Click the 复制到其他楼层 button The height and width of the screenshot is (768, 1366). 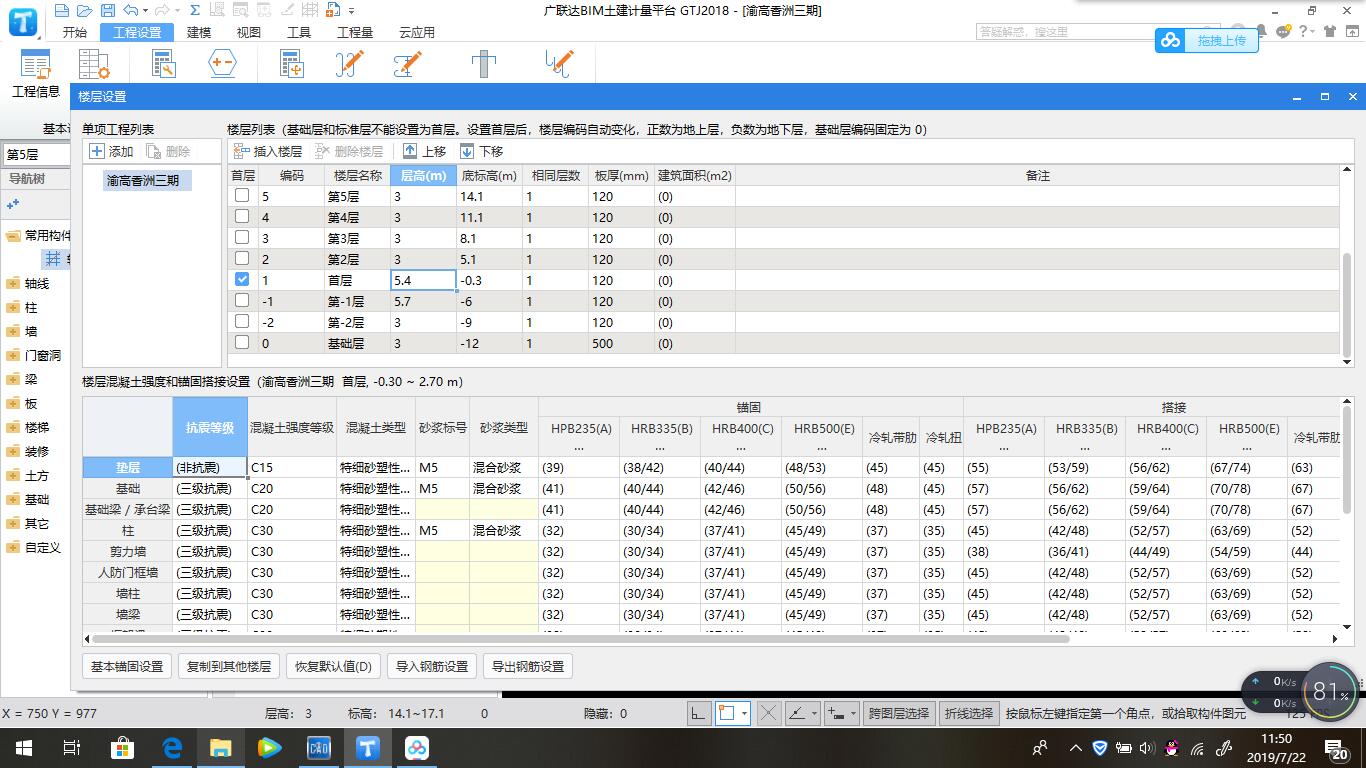click(x=229, y=667)
